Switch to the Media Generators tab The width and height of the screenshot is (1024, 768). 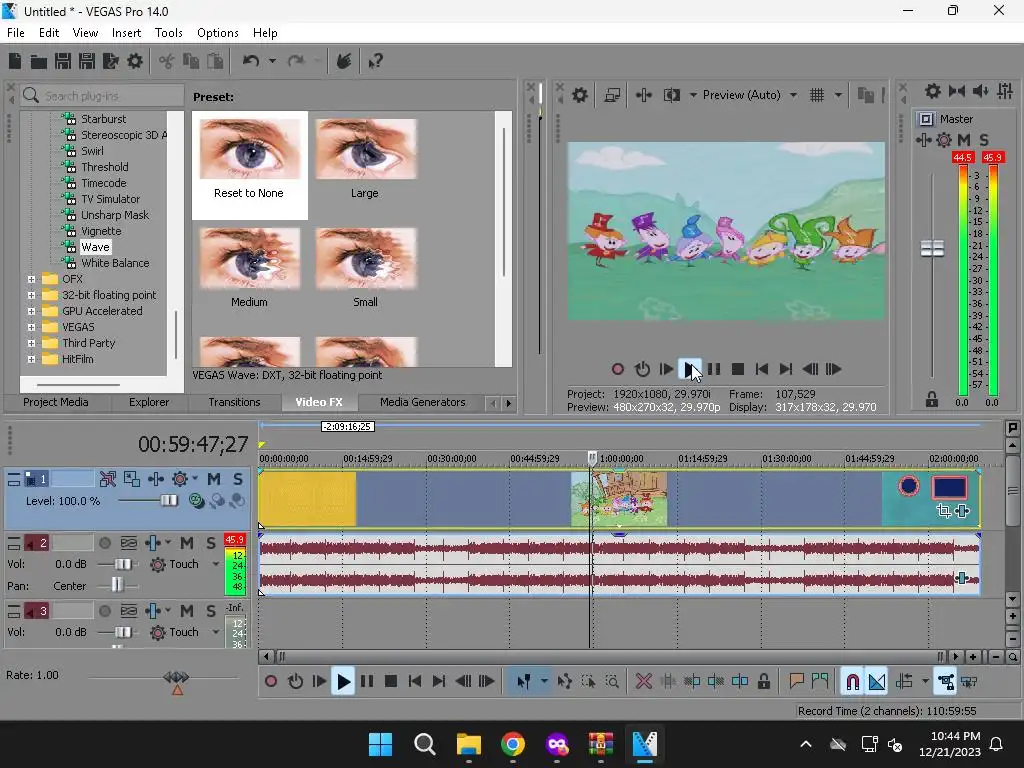point(423,402)
